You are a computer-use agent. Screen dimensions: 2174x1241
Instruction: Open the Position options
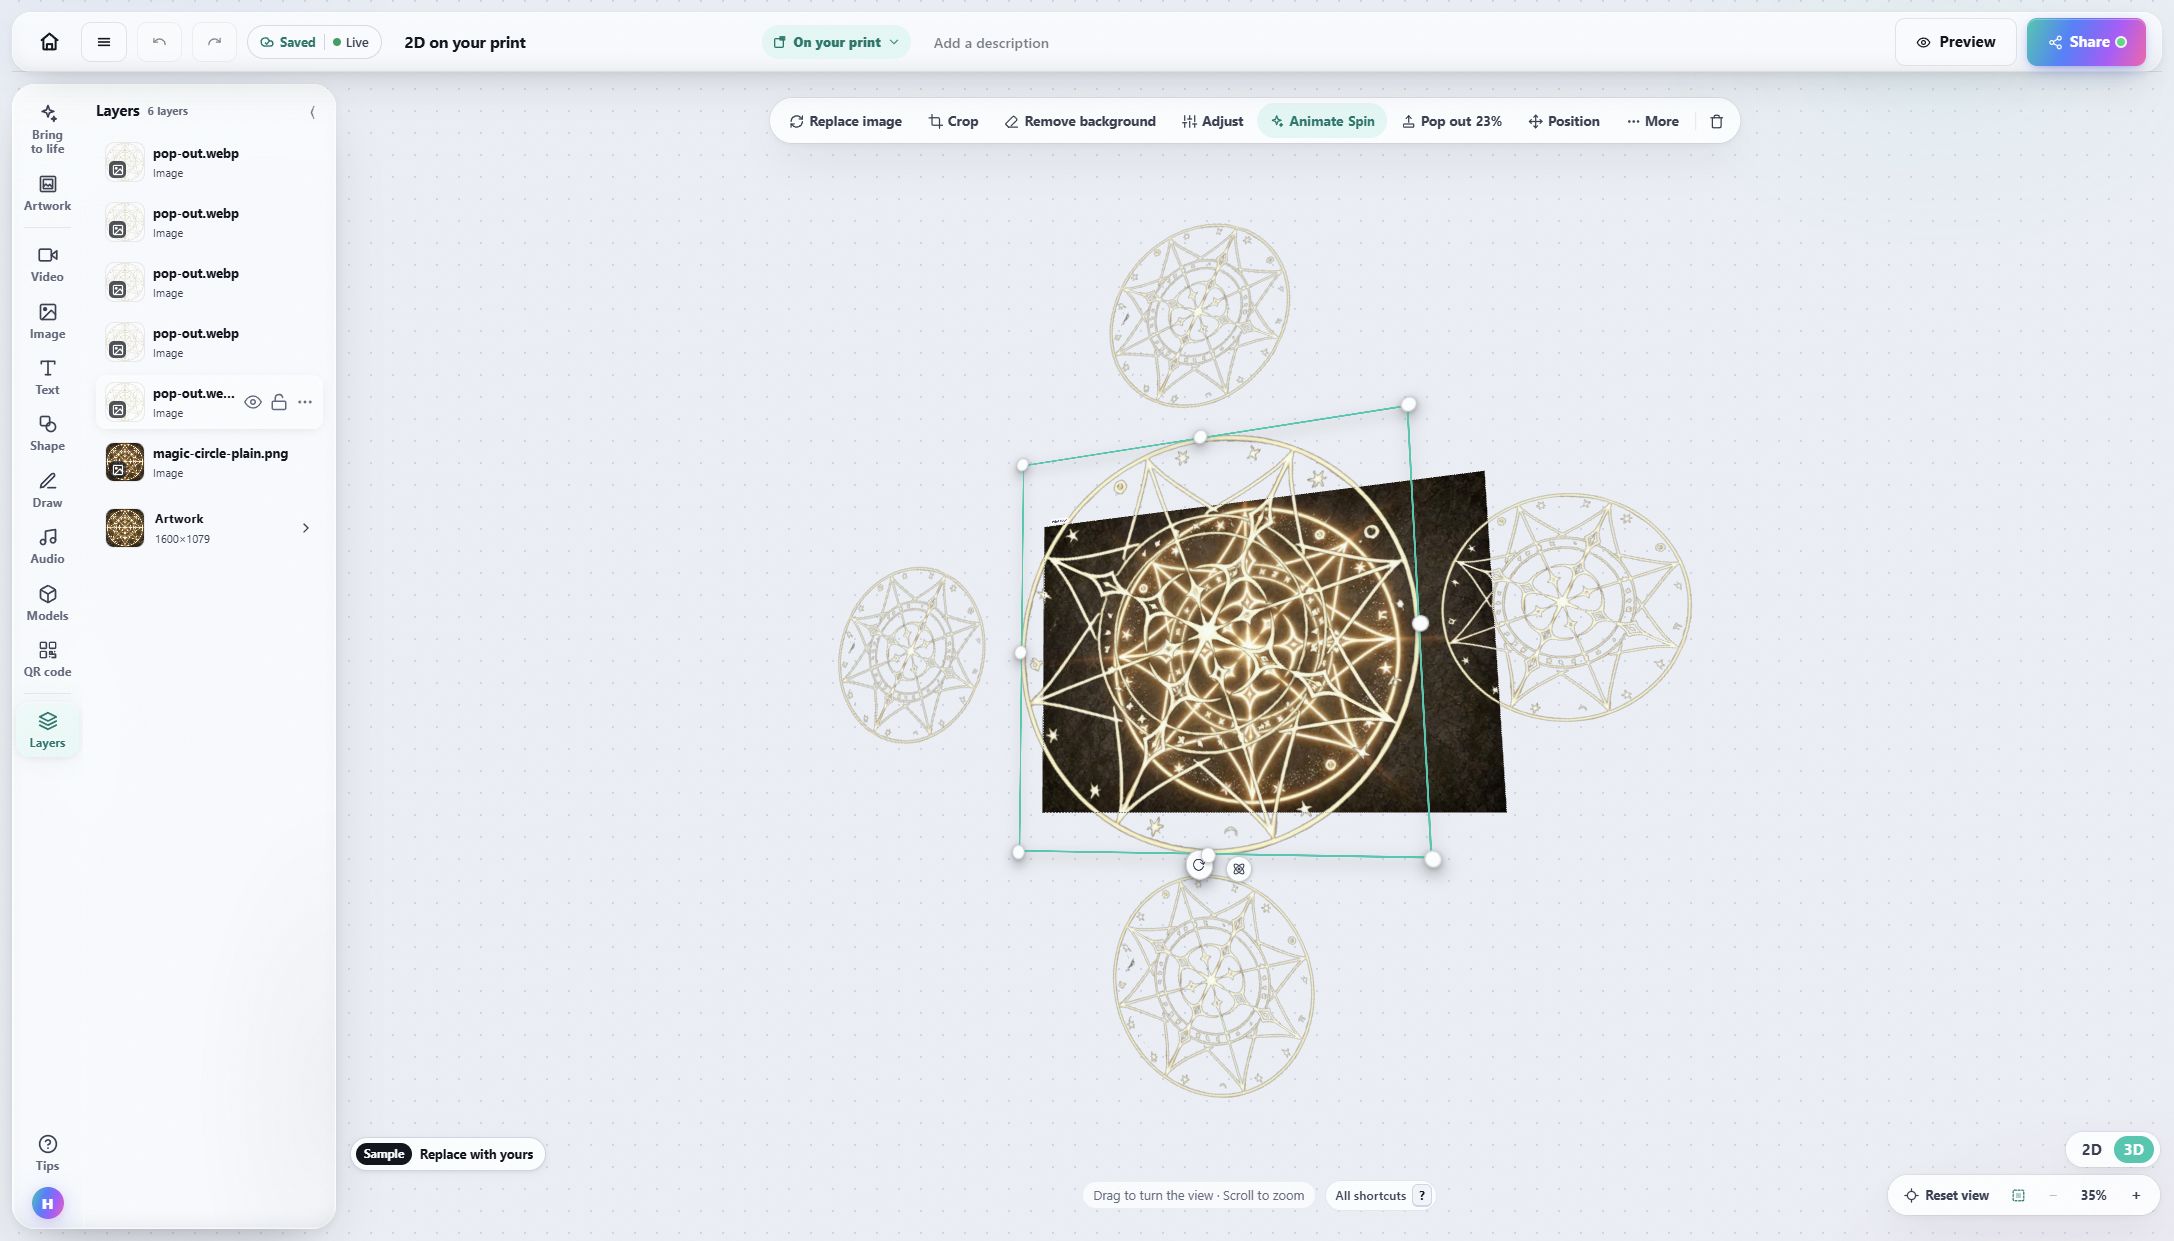click(1564, 121)
